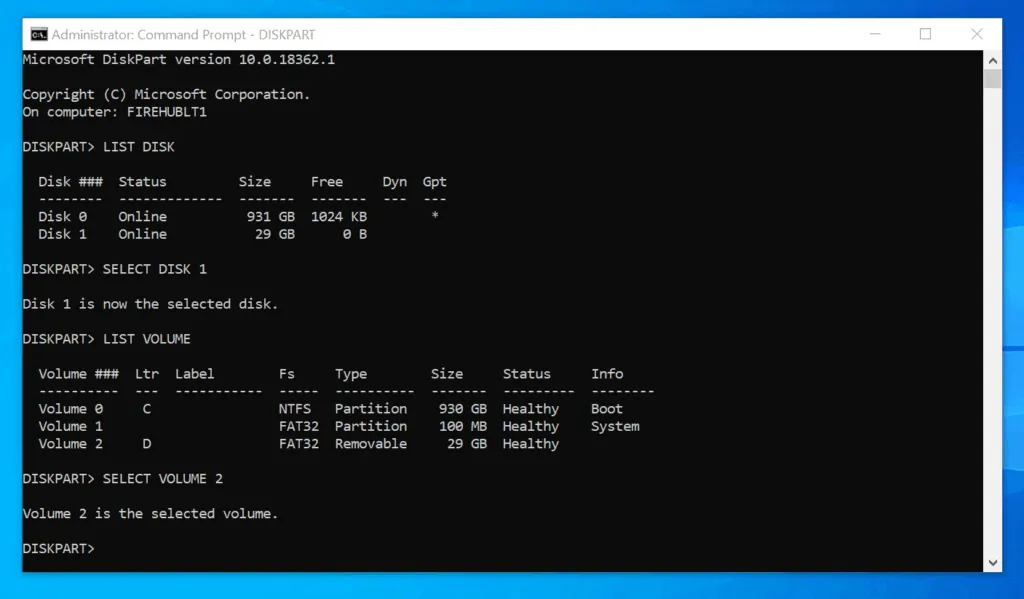
Task: Click the minimize button
Action: tap(875, 33)
